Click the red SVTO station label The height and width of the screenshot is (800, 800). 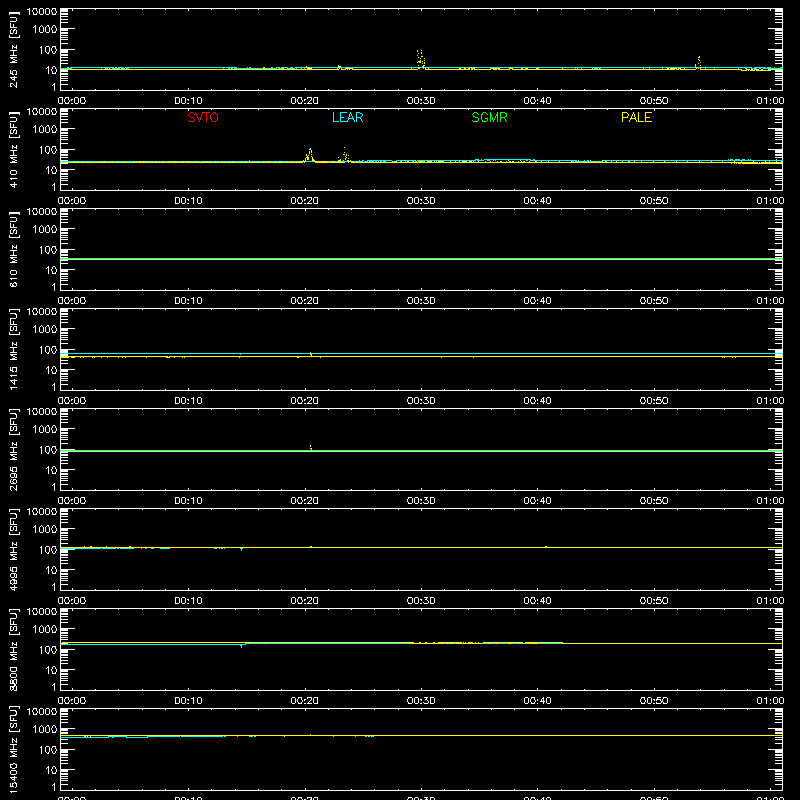point(203,117)
